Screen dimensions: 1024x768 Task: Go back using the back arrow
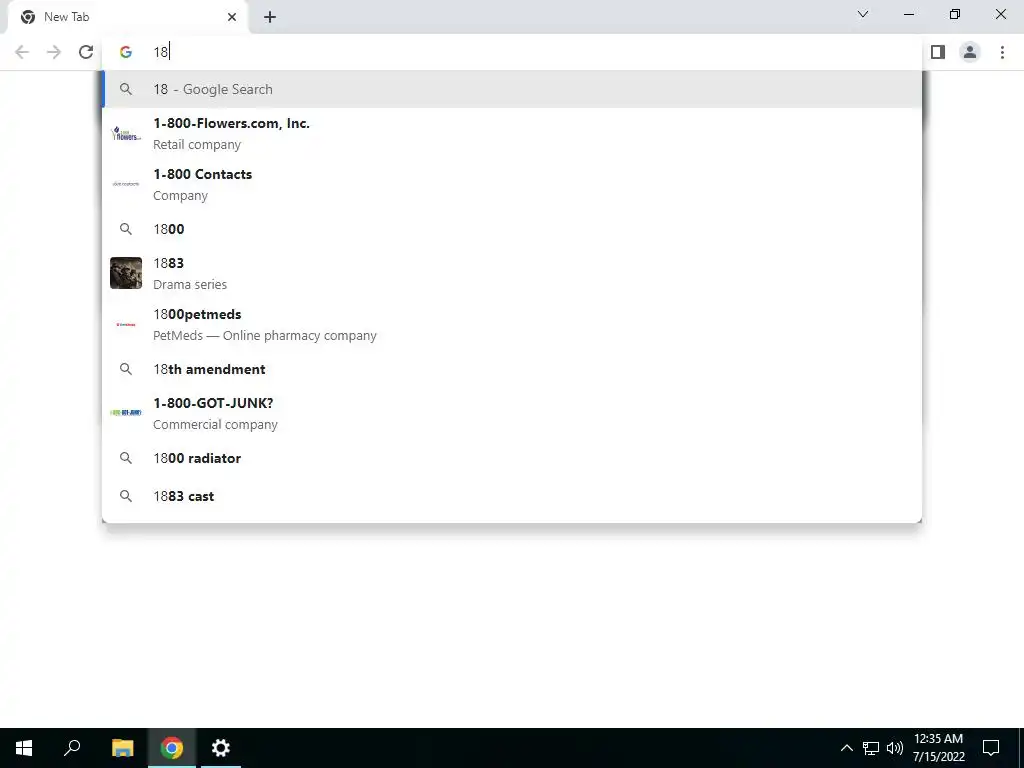22,52
